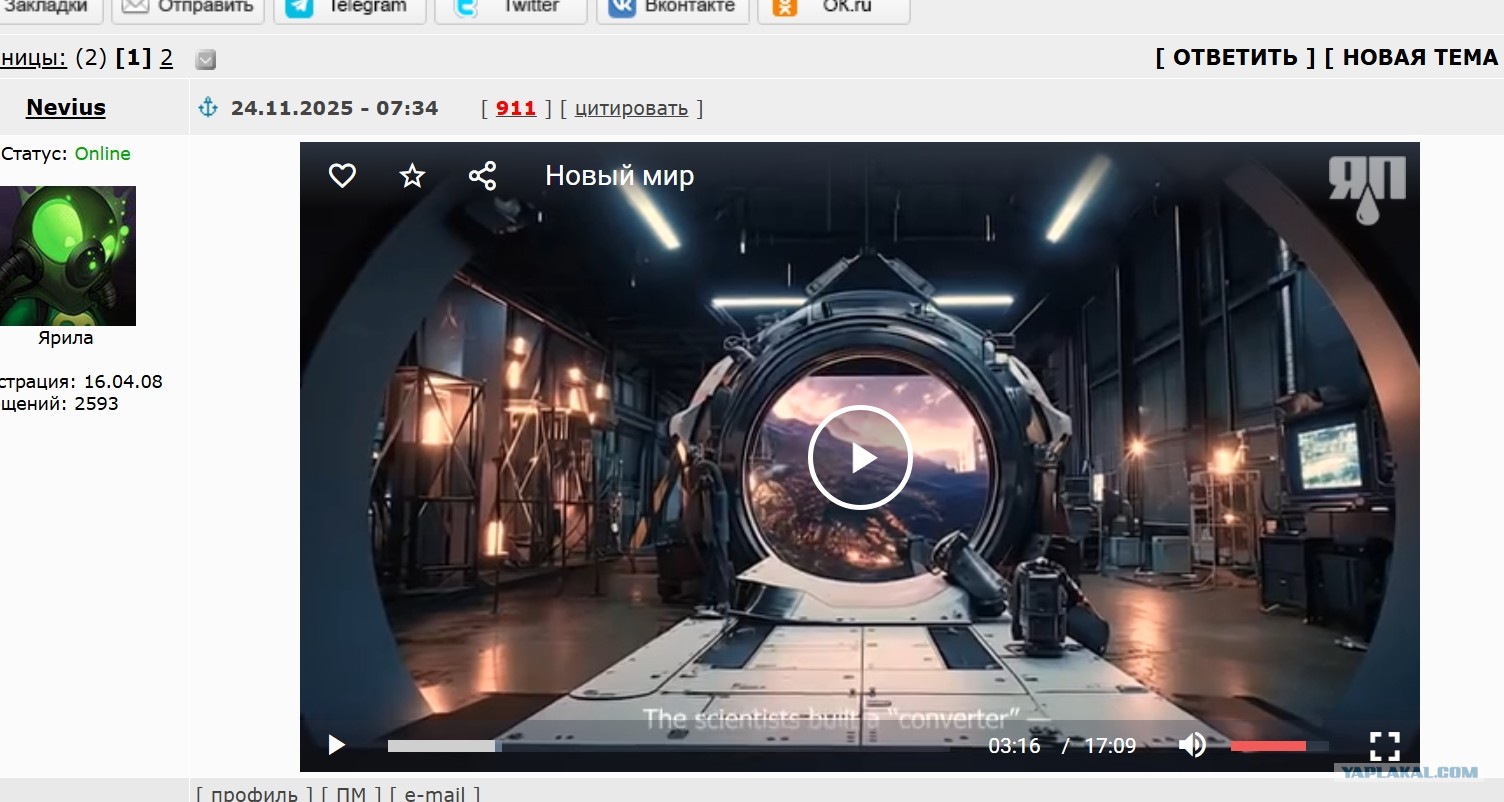This screenshot has height=802, width=1504.
Task: Click the anchor post link icon
Action: pyautogui.click(x=208, y=108)
